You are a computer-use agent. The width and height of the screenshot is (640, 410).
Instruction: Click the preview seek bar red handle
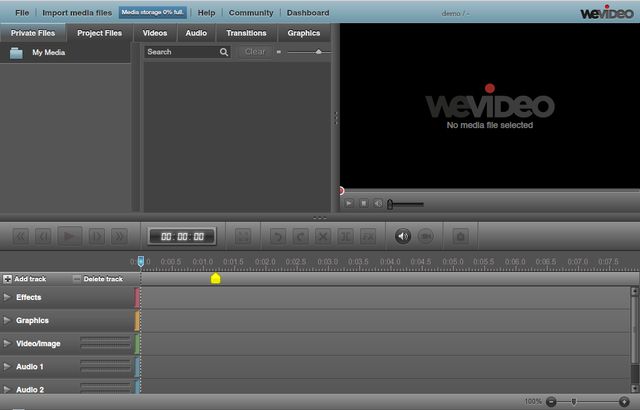click(342, 191)
